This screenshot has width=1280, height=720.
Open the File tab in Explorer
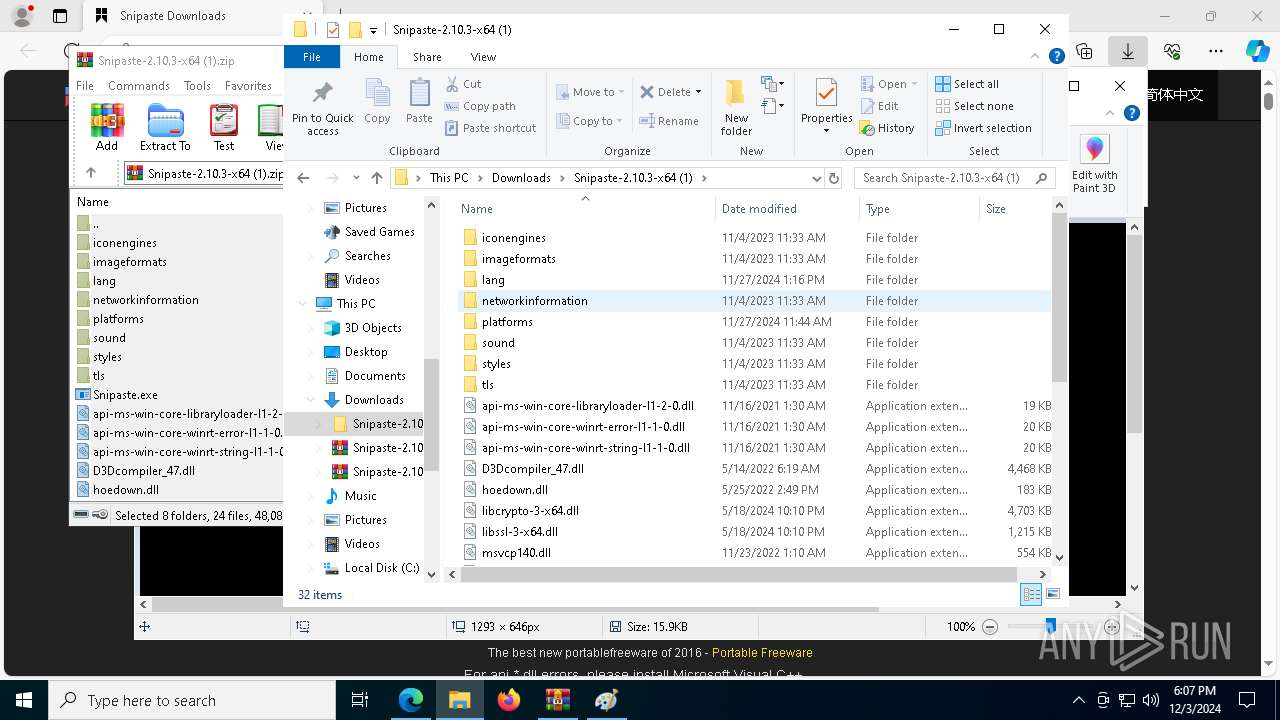312,57
